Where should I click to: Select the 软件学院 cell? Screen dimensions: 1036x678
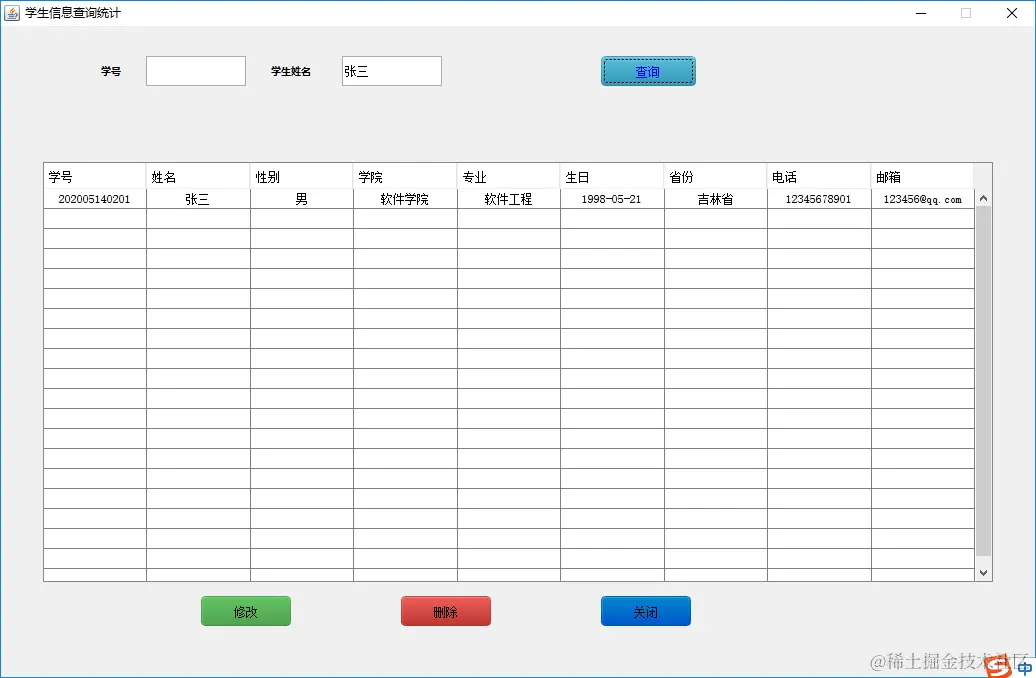tap(405, 199)
